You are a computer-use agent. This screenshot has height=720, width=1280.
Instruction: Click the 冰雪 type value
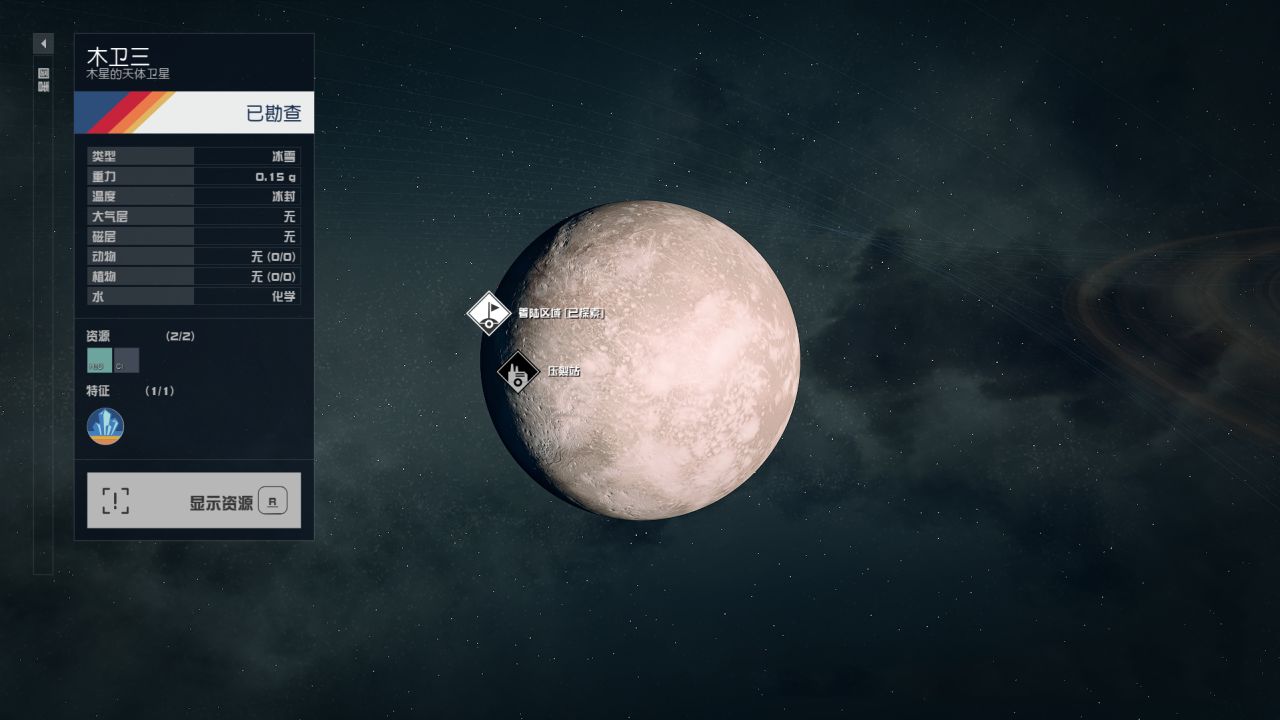point(283,156)
